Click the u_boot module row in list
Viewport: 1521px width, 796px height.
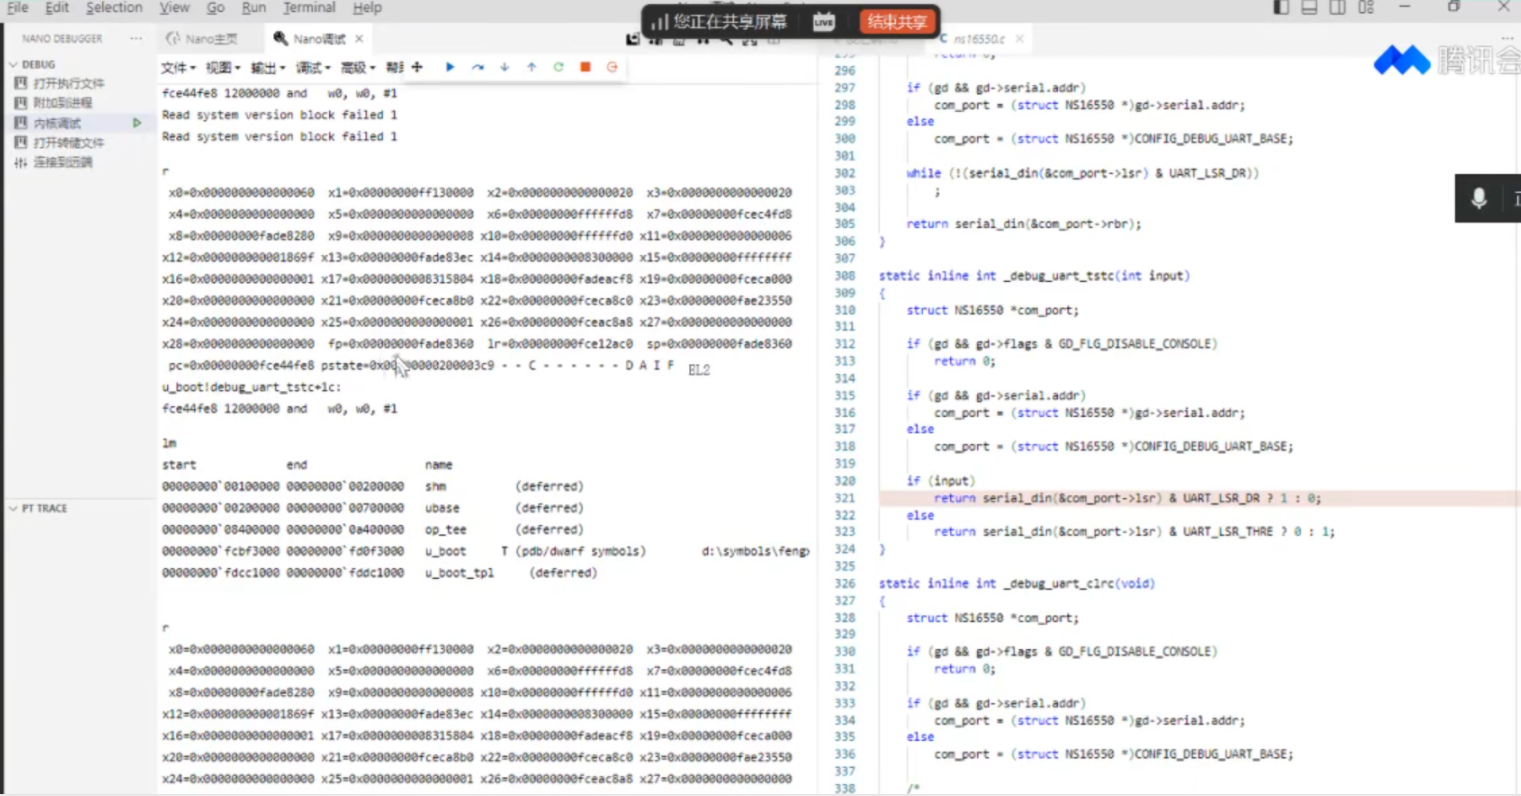click(485, 551)
